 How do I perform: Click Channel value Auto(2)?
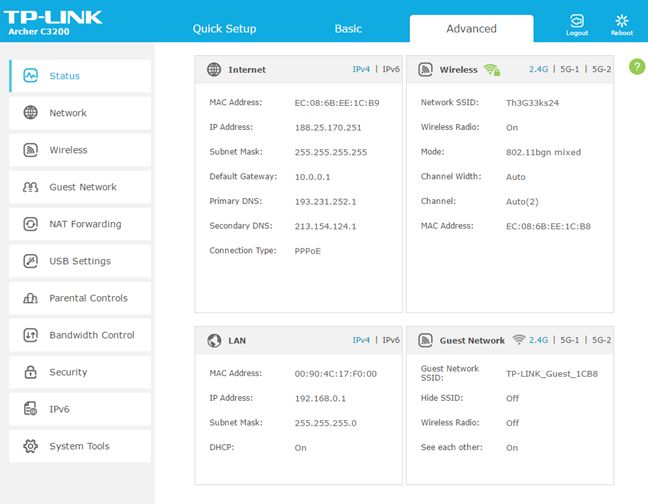522,202
